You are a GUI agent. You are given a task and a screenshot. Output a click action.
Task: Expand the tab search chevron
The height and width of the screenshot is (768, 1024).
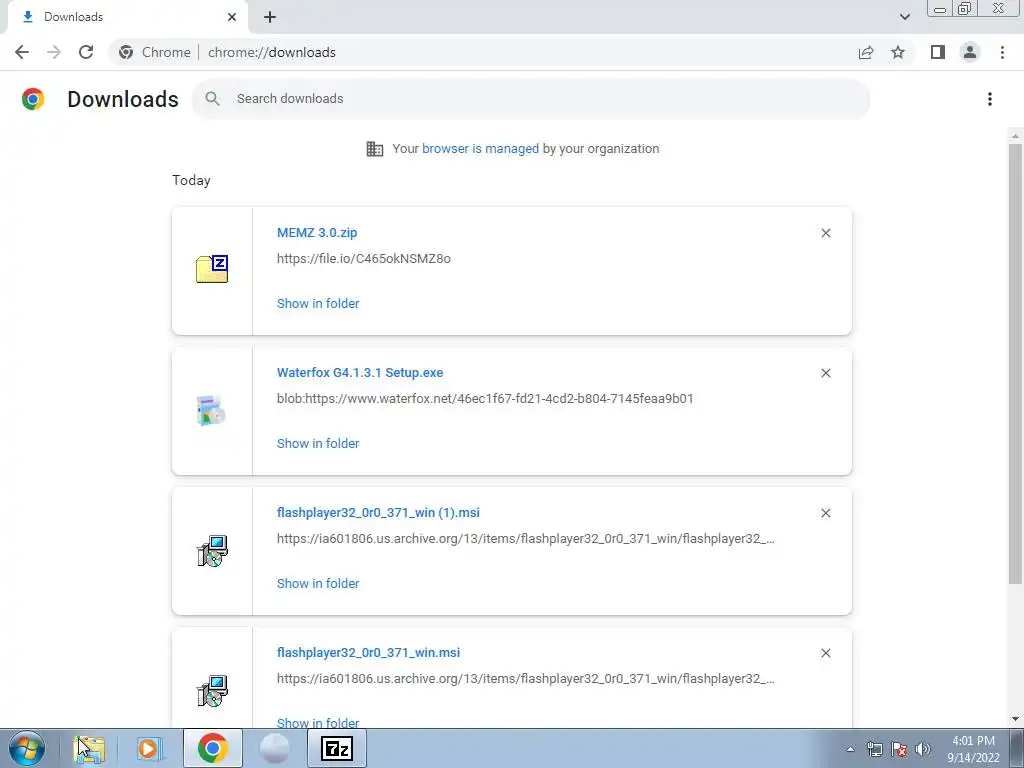(x=904, y=17)
